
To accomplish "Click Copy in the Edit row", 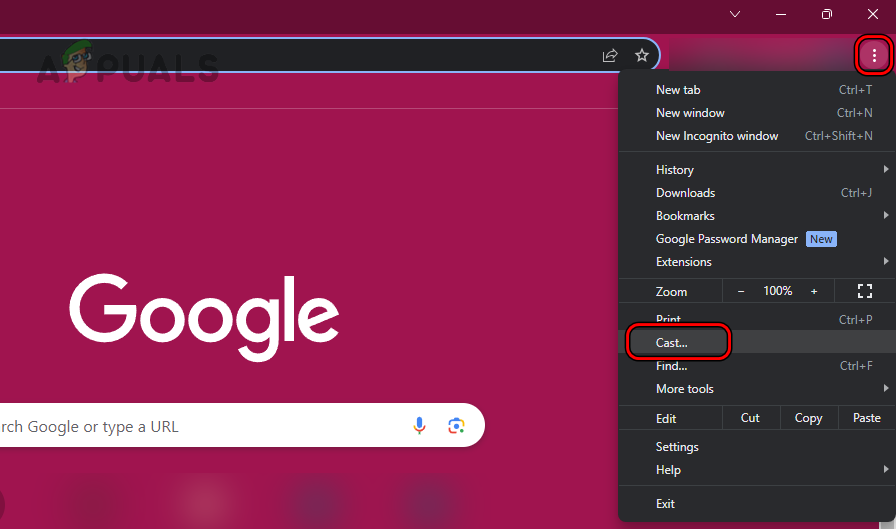I will tap(809, 418).
